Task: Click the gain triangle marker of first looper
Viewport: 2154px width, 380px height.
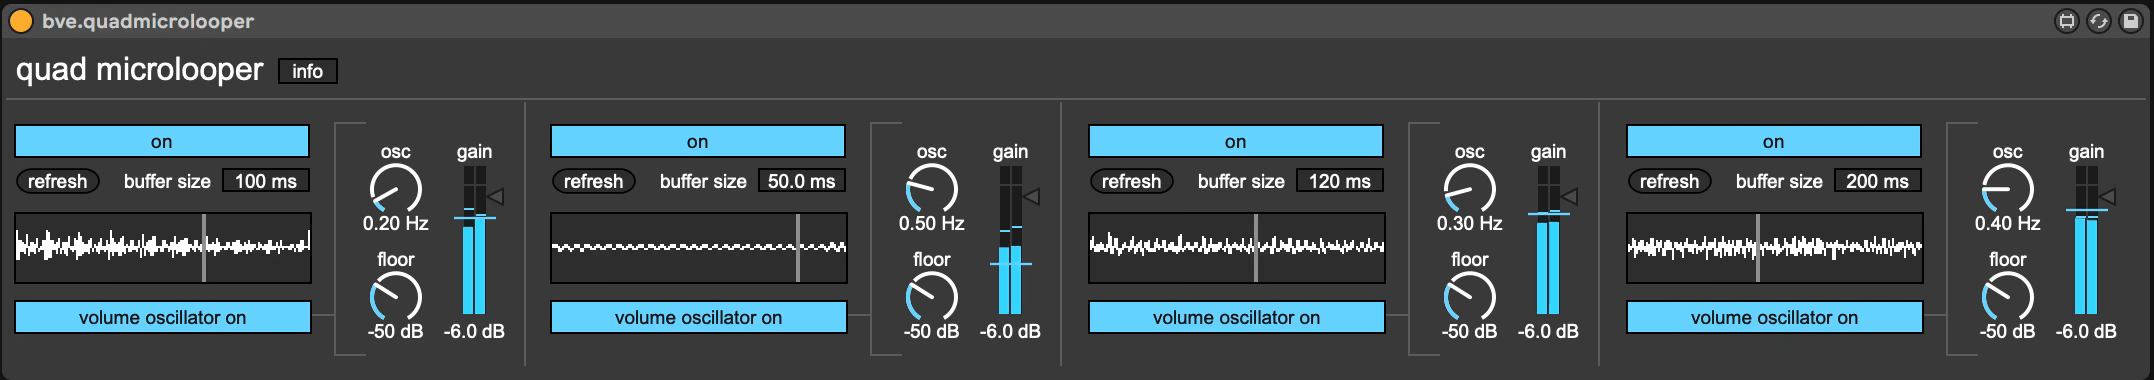Action: coord(495,197)
